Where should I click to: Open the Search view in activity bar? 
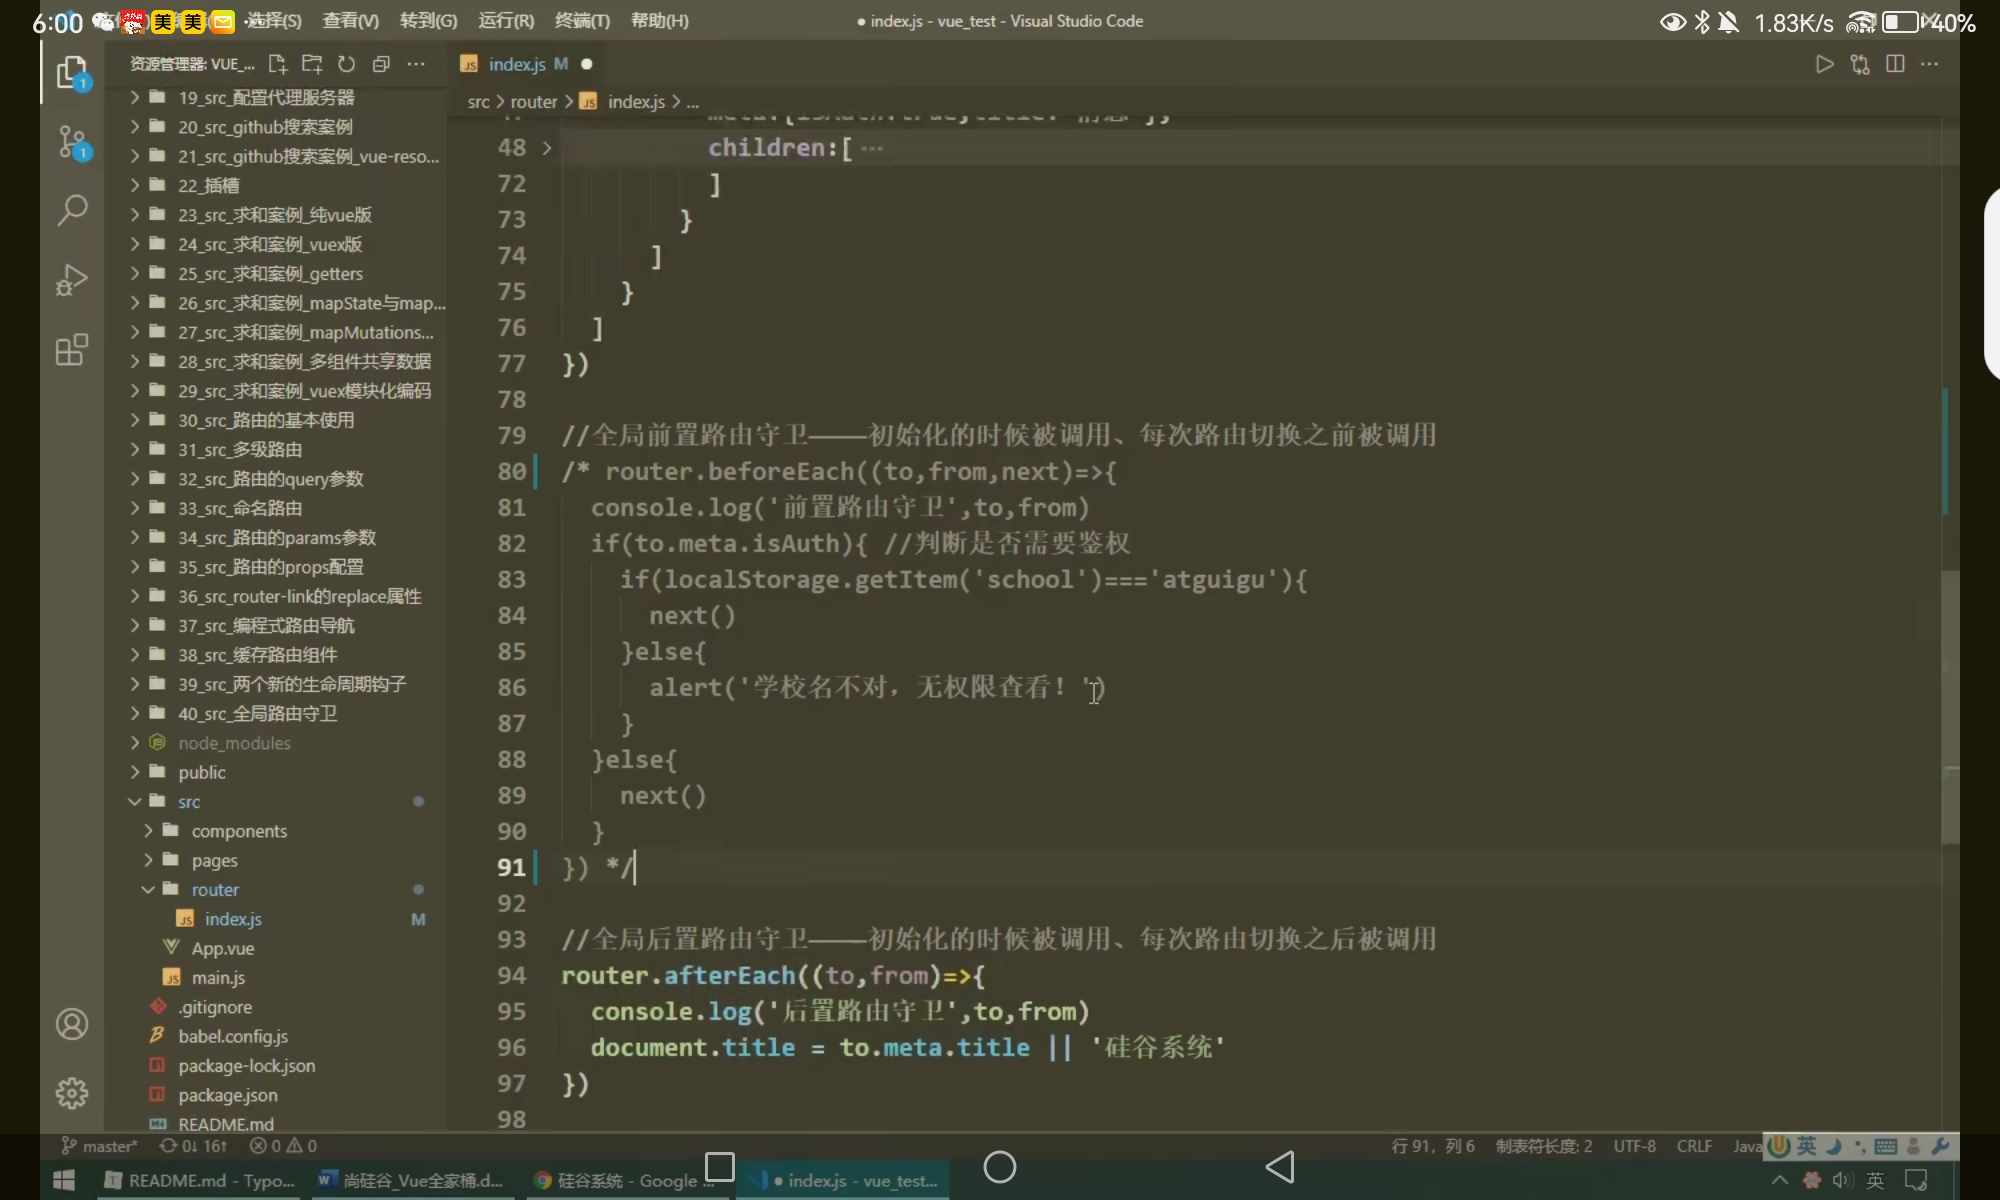pyautogui.click(x=72, y=210)
